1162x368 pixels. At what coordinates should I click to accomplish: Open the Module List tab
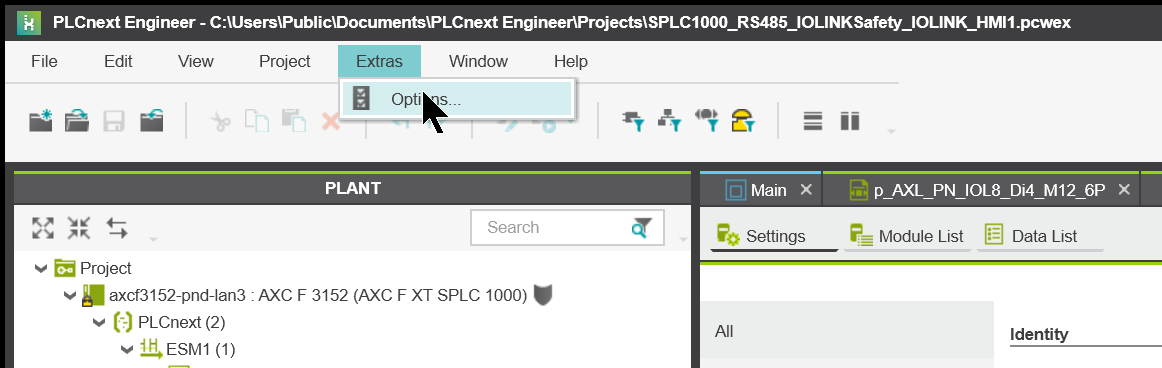908,236
